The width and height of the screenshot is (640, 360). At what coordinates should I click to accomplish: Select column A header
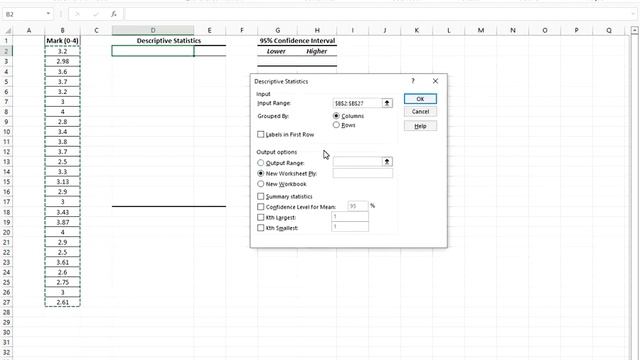29,30
